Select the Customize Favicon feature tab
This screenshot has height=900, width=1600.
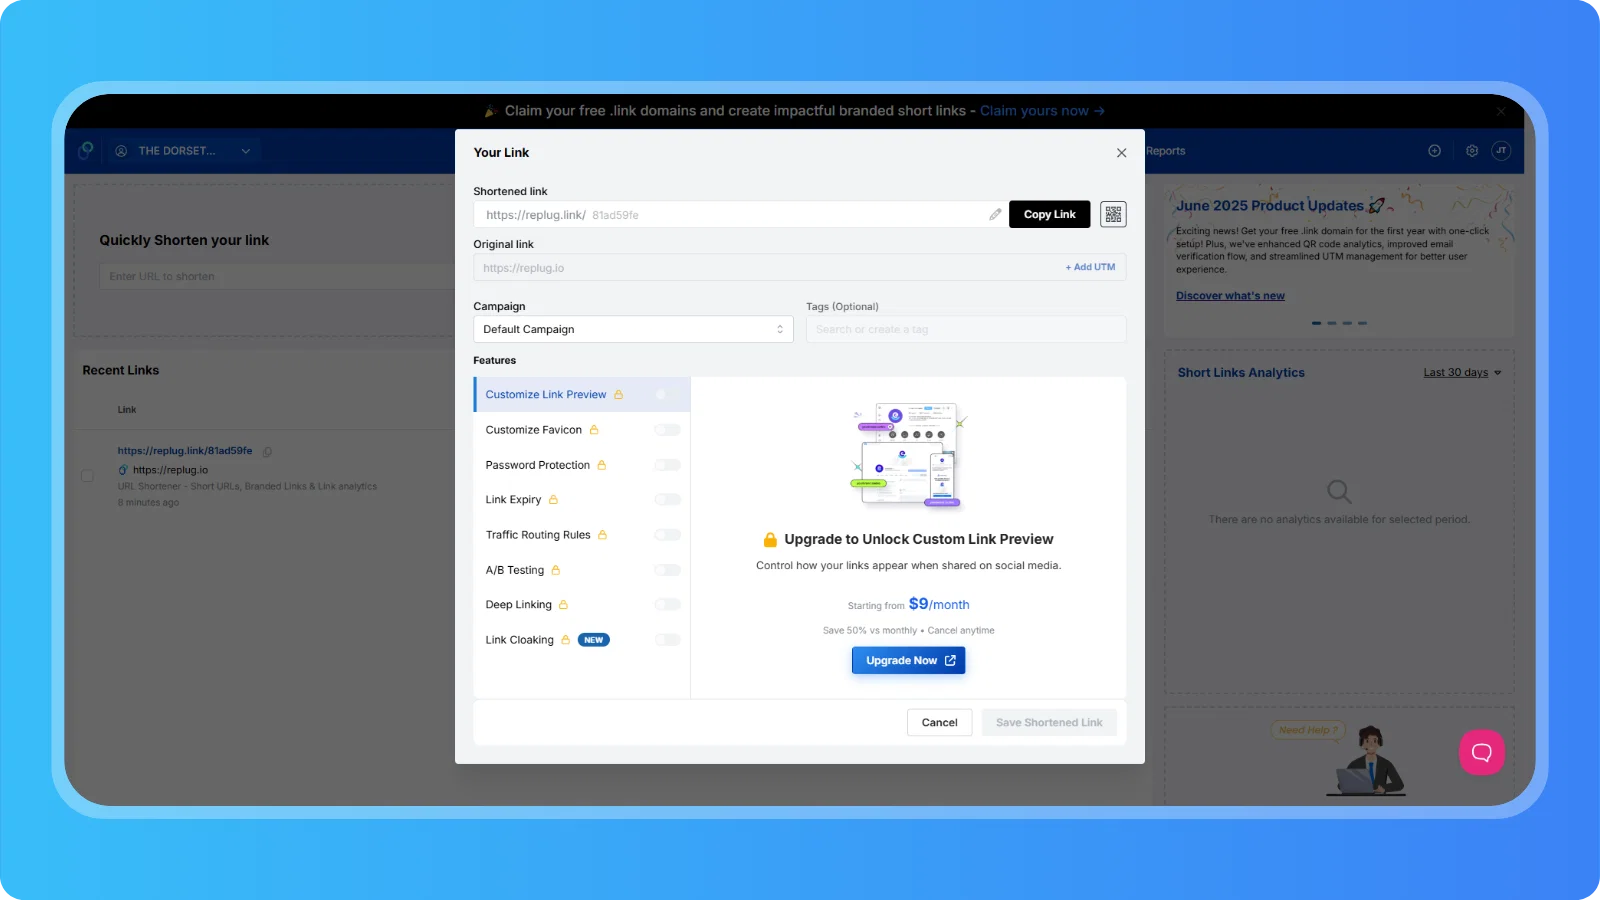pyautogui.click(x=582, y=430)
